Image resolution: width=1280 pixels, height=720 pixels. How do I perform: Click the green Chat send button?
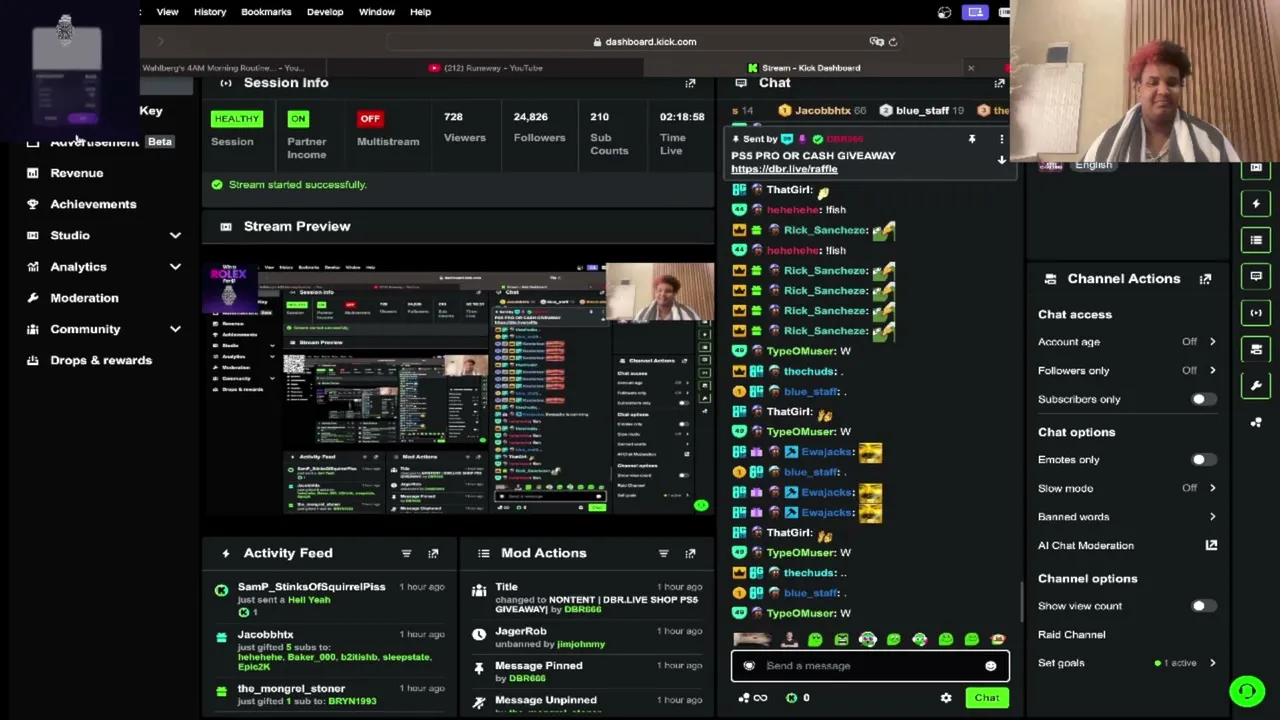coord(987,698)
